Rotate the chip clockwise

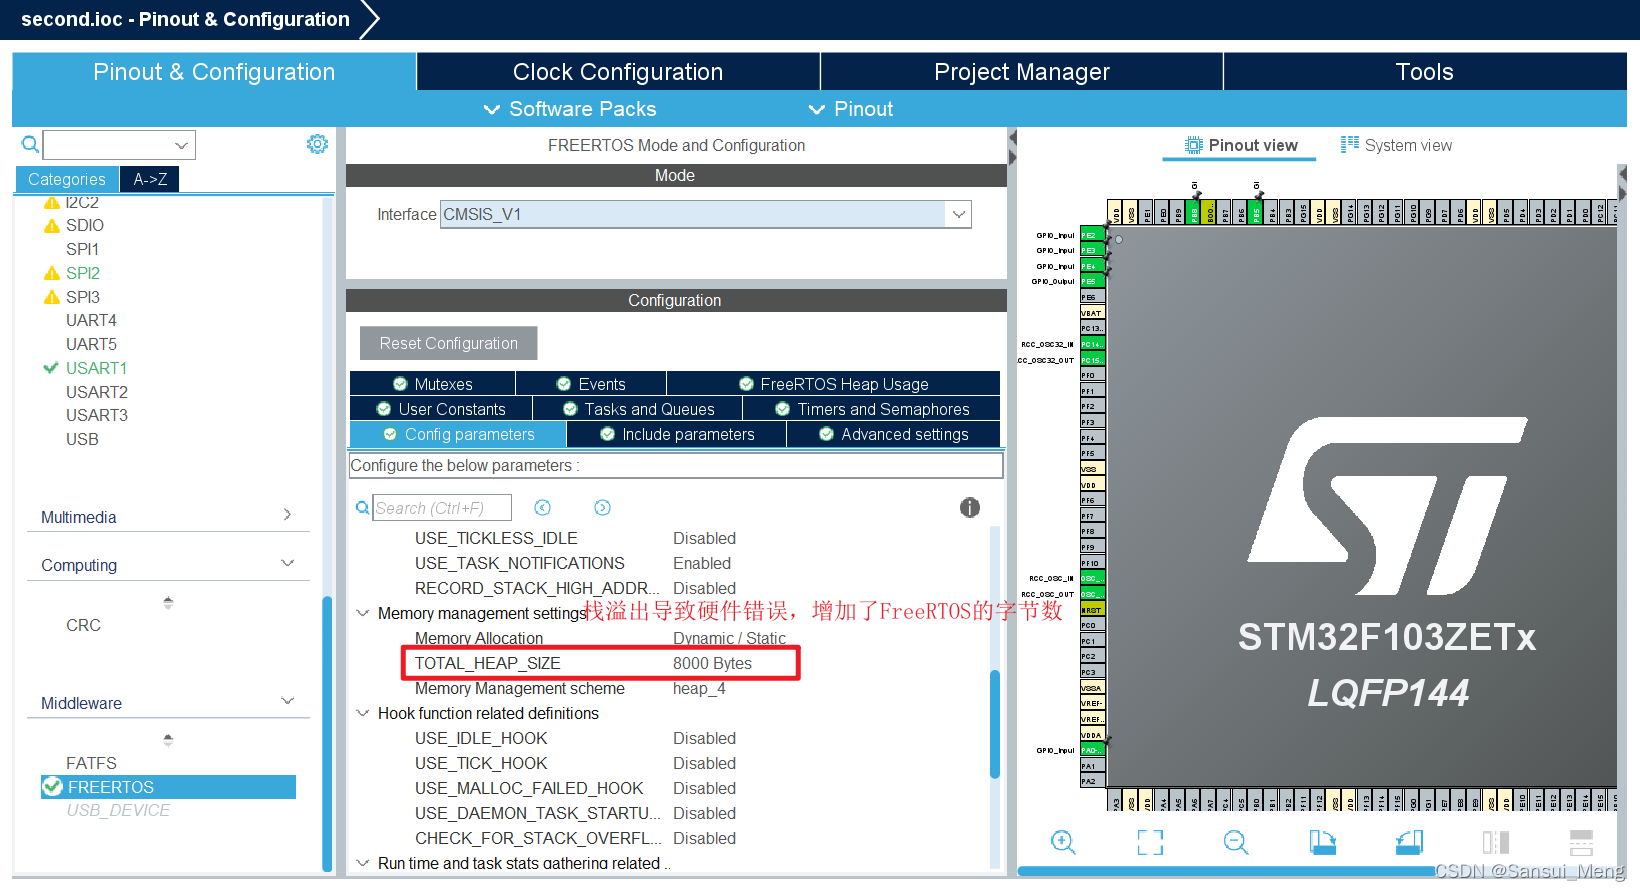pyautogui.click(x=1322, y=843)
